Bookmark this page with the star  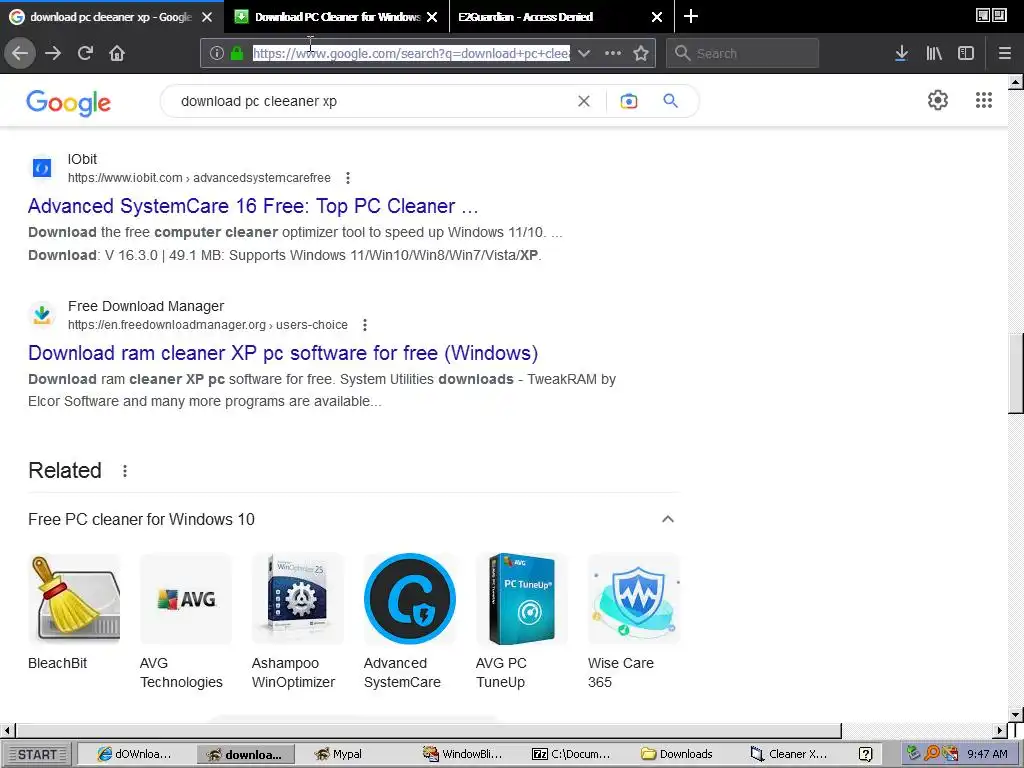click(x=641, y=54)
